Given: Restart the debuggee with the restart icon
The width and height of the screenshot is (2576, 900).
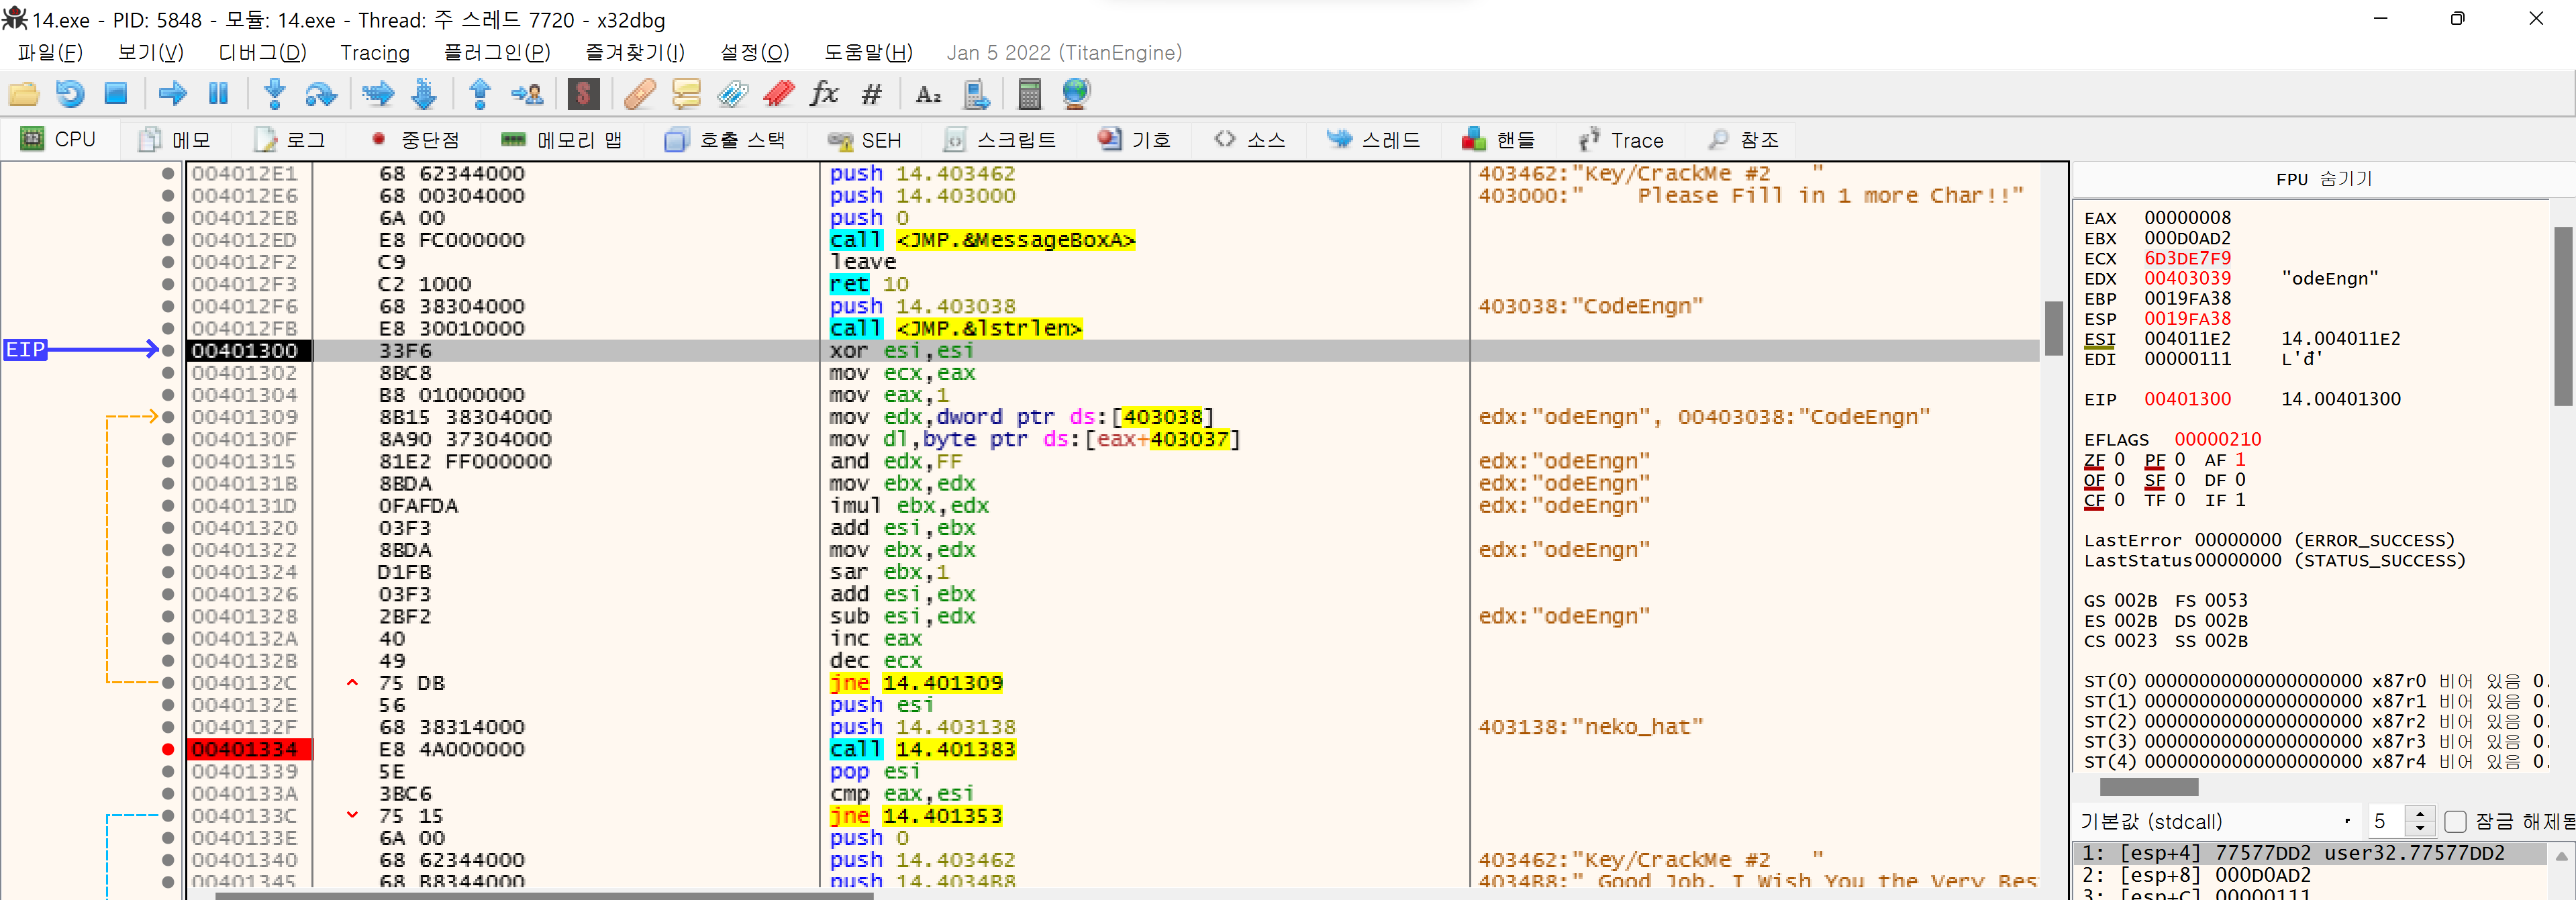Looking at the screenshot, I should pos(70,94).
